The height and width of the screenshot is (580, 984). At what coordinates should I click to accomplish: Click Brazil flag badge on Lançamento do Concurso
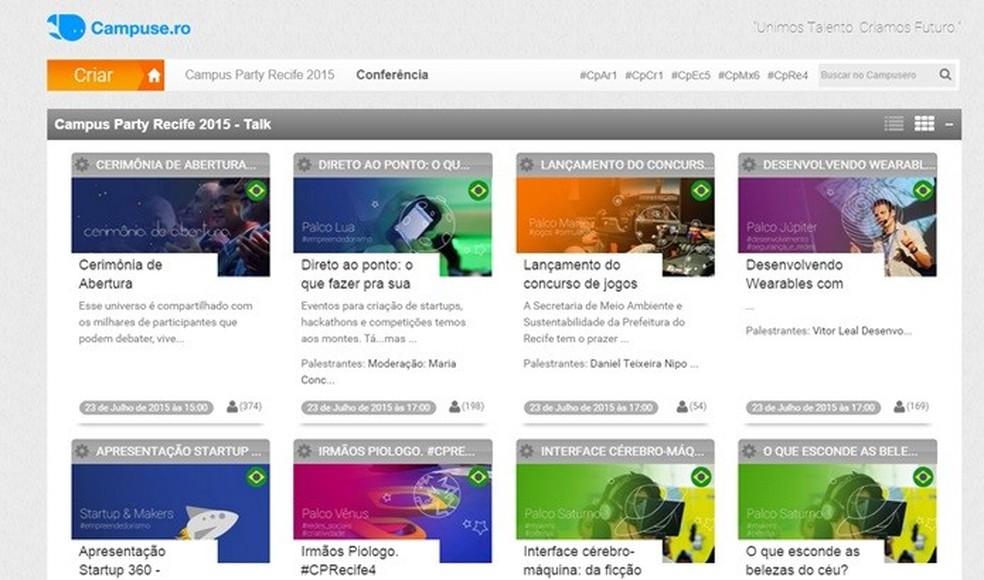[700, 190]
